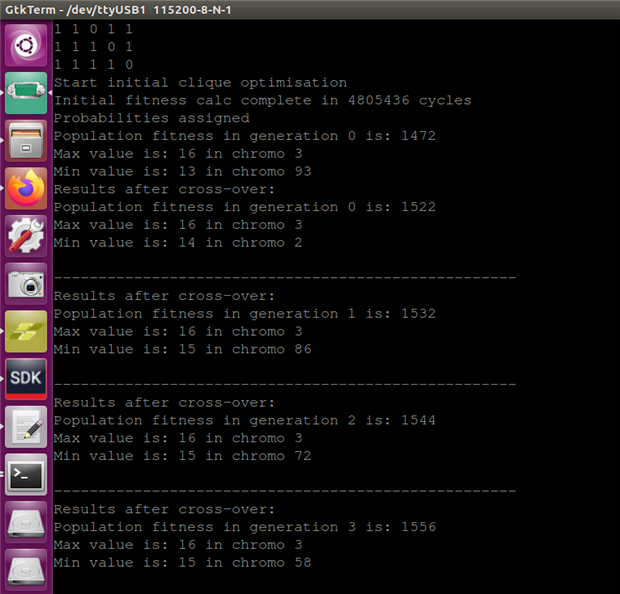Open the Ubuntu Dash home icon
The height and width of the screenshot is (594, 620).
click(x=26, y=45)
